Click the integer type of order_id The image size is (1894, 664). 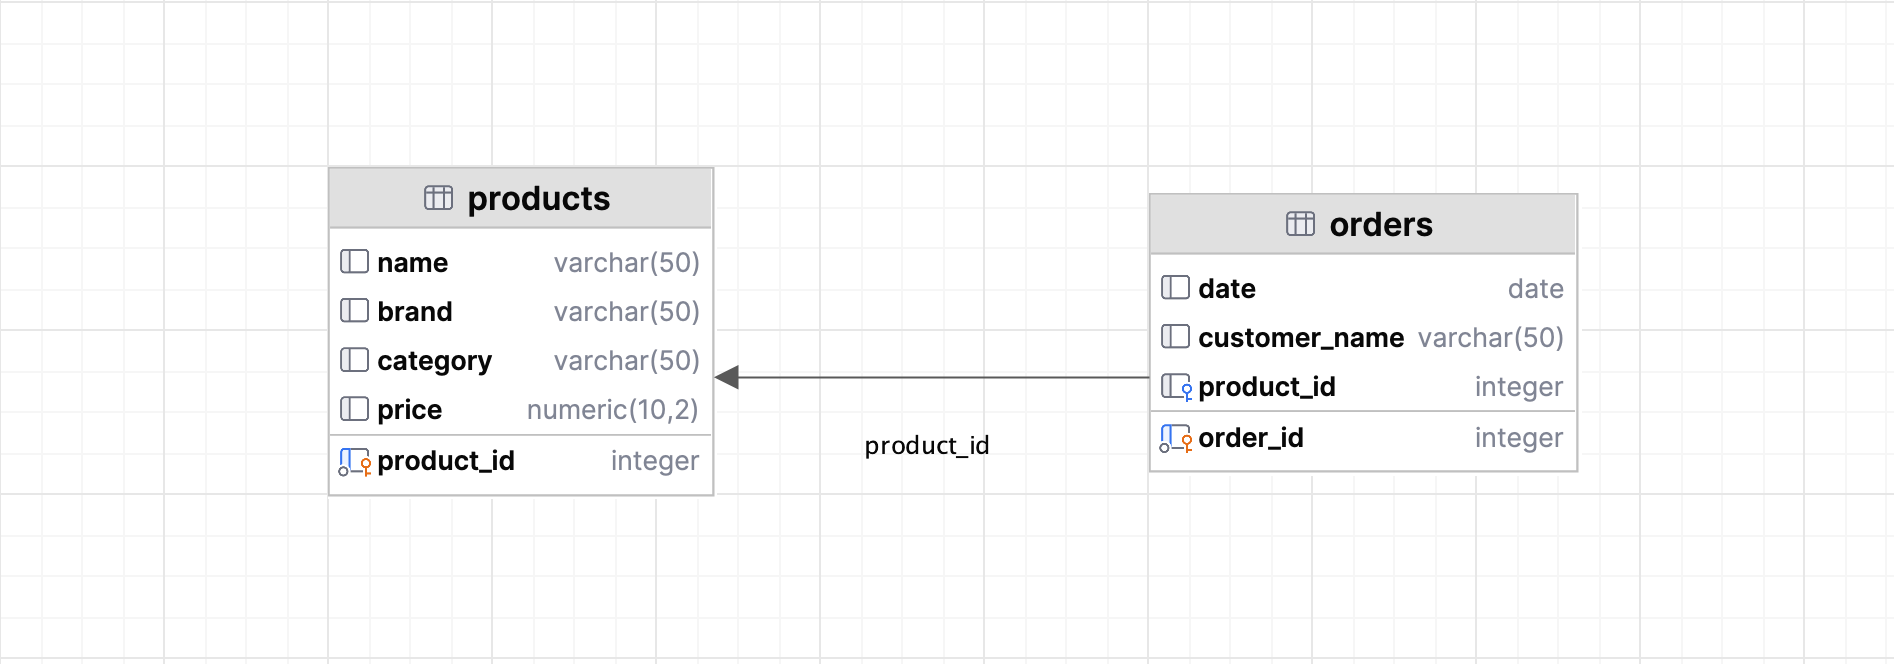pyautogui.click(x=1518, y=438)
